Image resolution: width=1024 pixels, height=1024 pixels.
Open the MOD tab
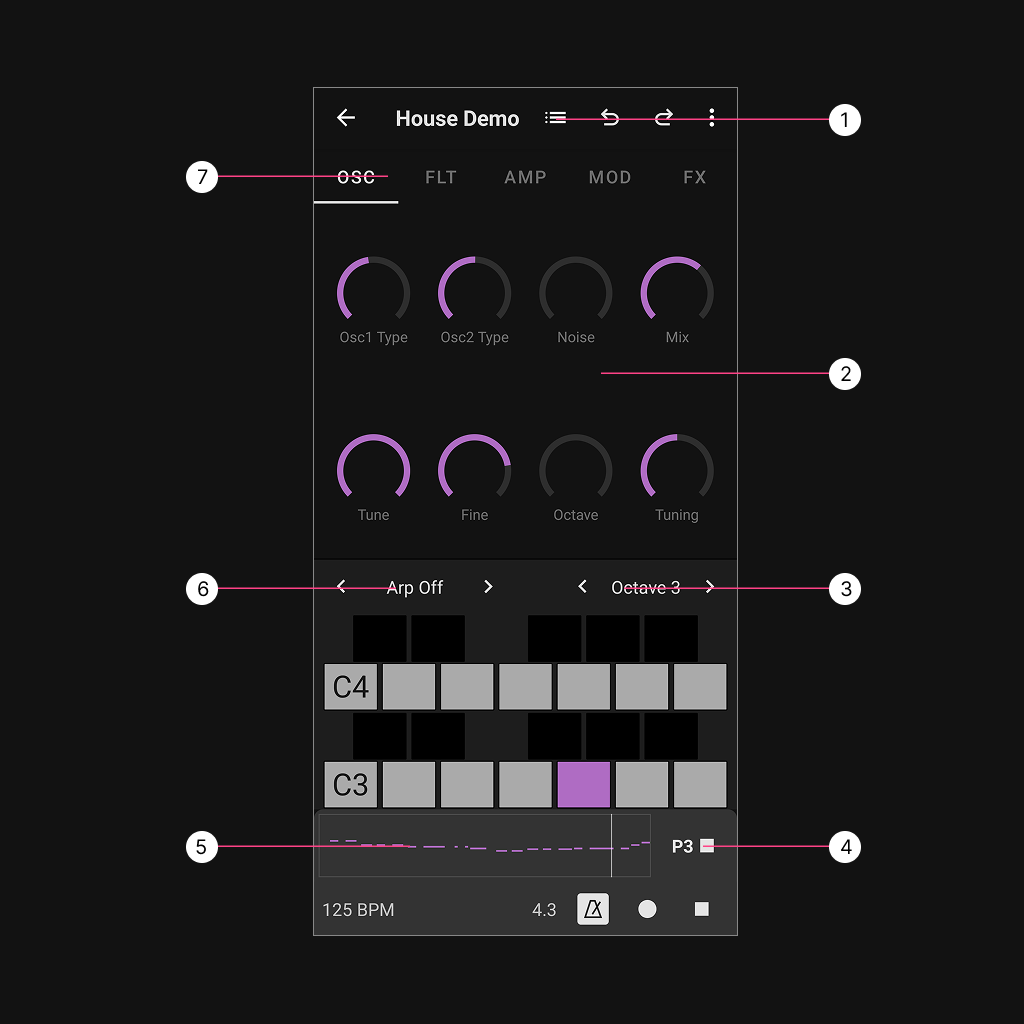610,177
